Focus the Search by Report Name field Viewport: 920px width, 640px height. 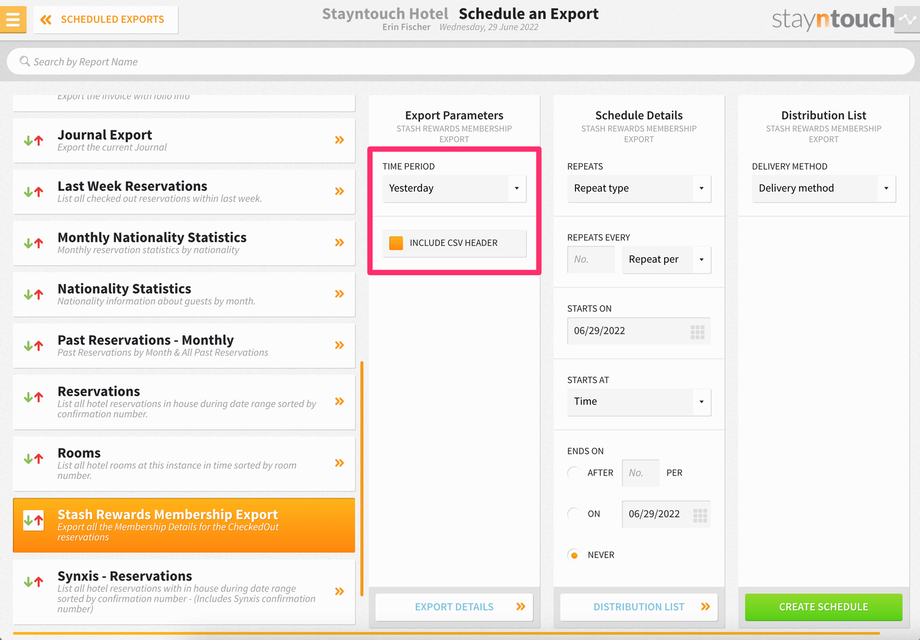coord(461,62)
